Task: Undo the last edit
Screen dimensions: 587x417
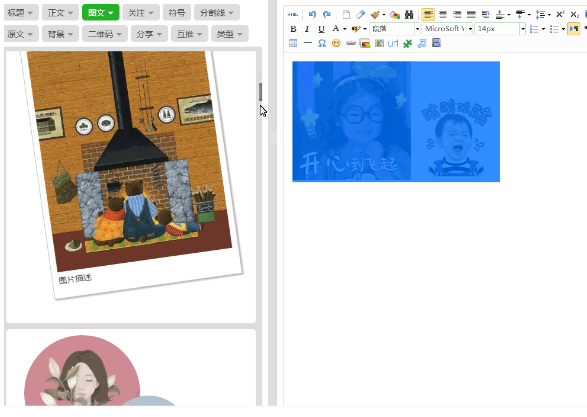Action: coord(312,14)
